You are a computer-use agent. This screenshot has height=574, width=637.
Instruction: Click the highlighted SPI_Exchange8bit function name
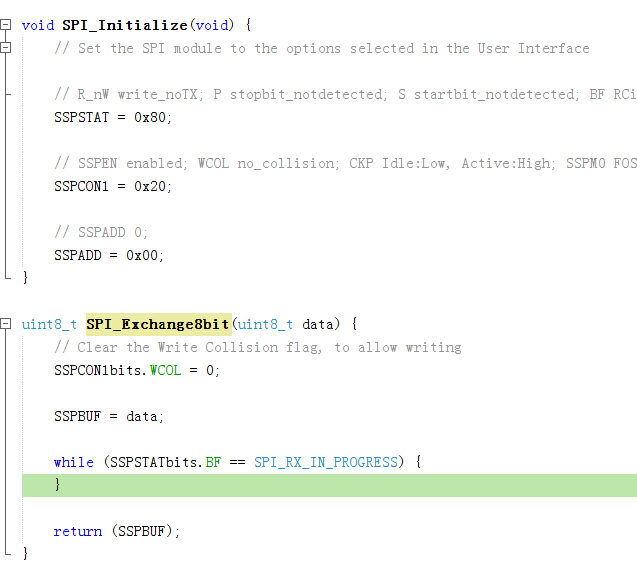click(158, 324)
